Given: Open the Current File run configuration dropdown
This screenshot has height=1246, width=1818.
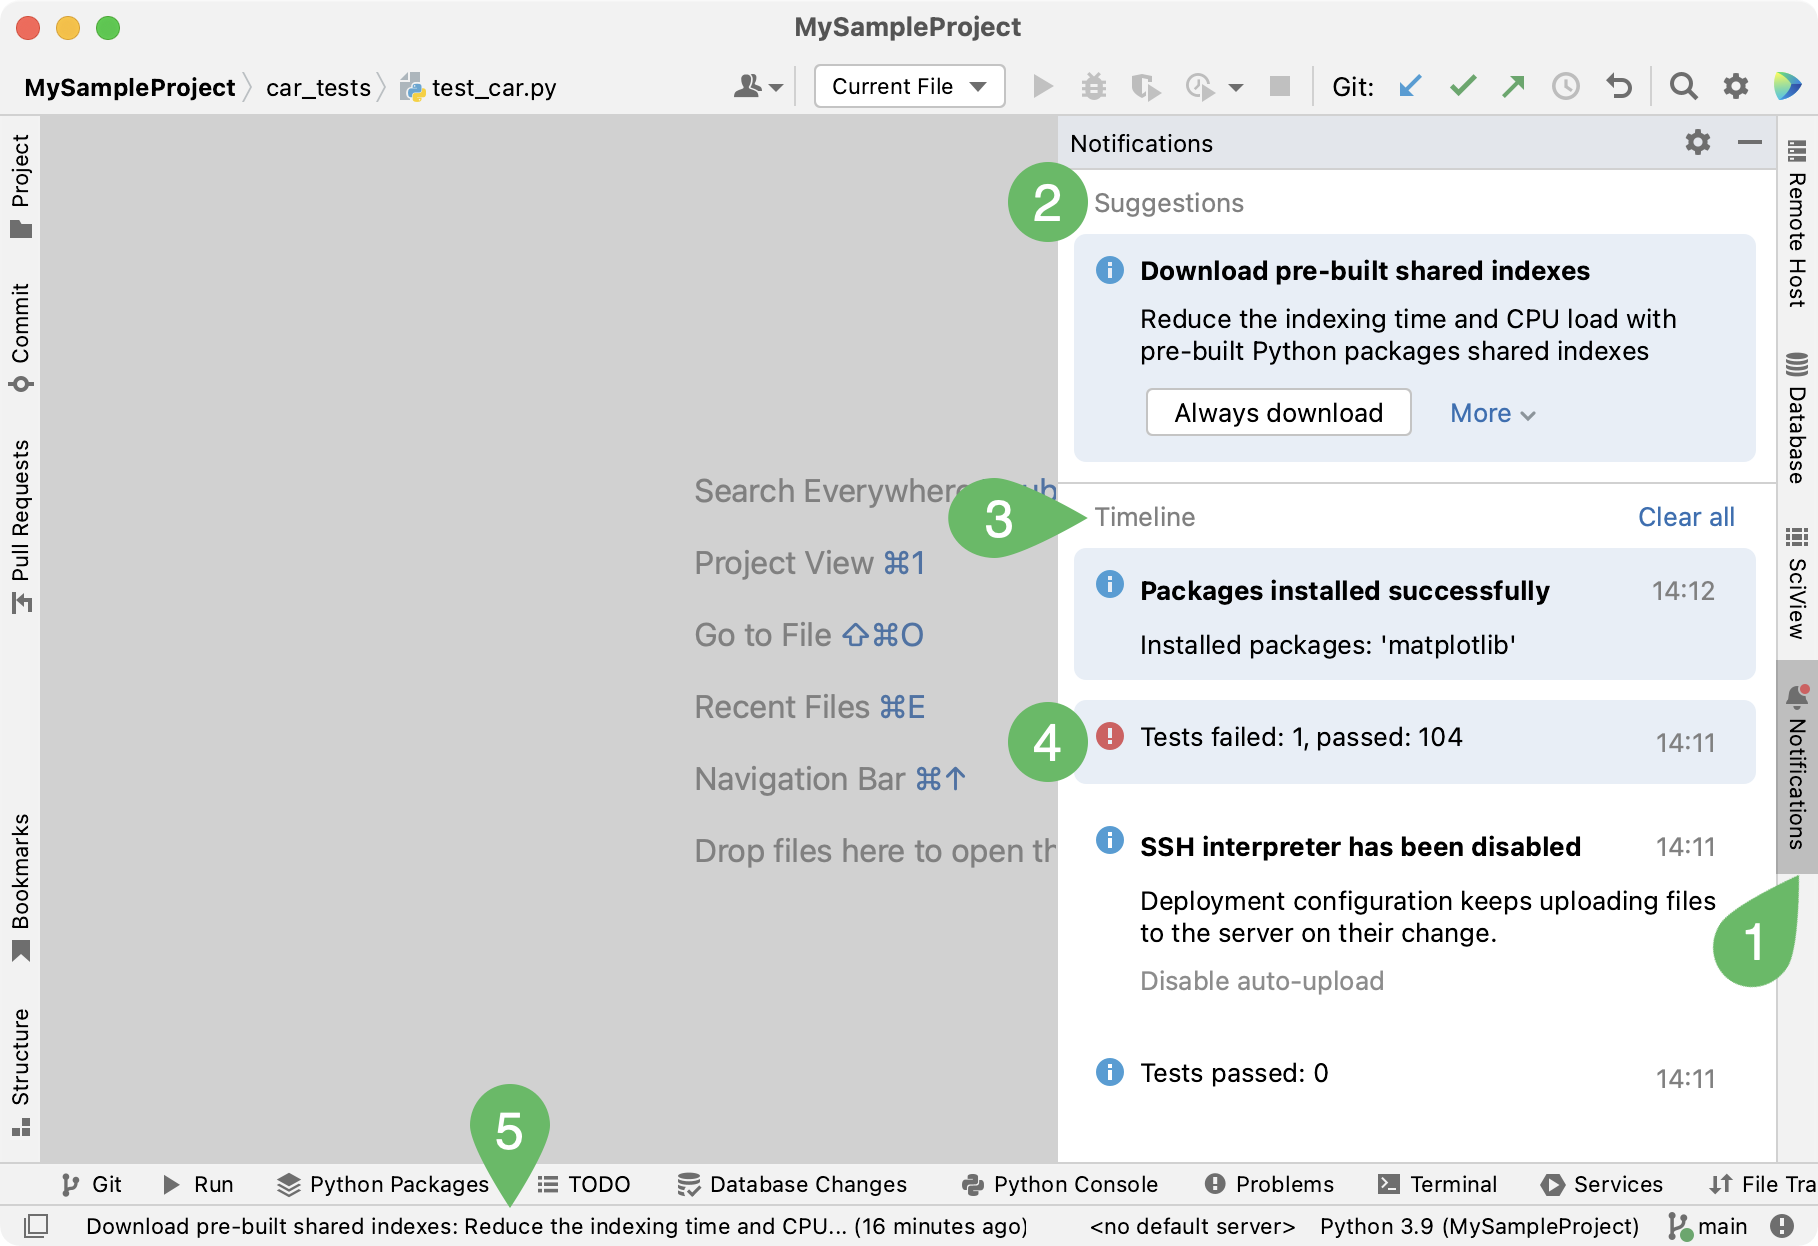Looking at the screenshot, I should click(x=907, y=86).
